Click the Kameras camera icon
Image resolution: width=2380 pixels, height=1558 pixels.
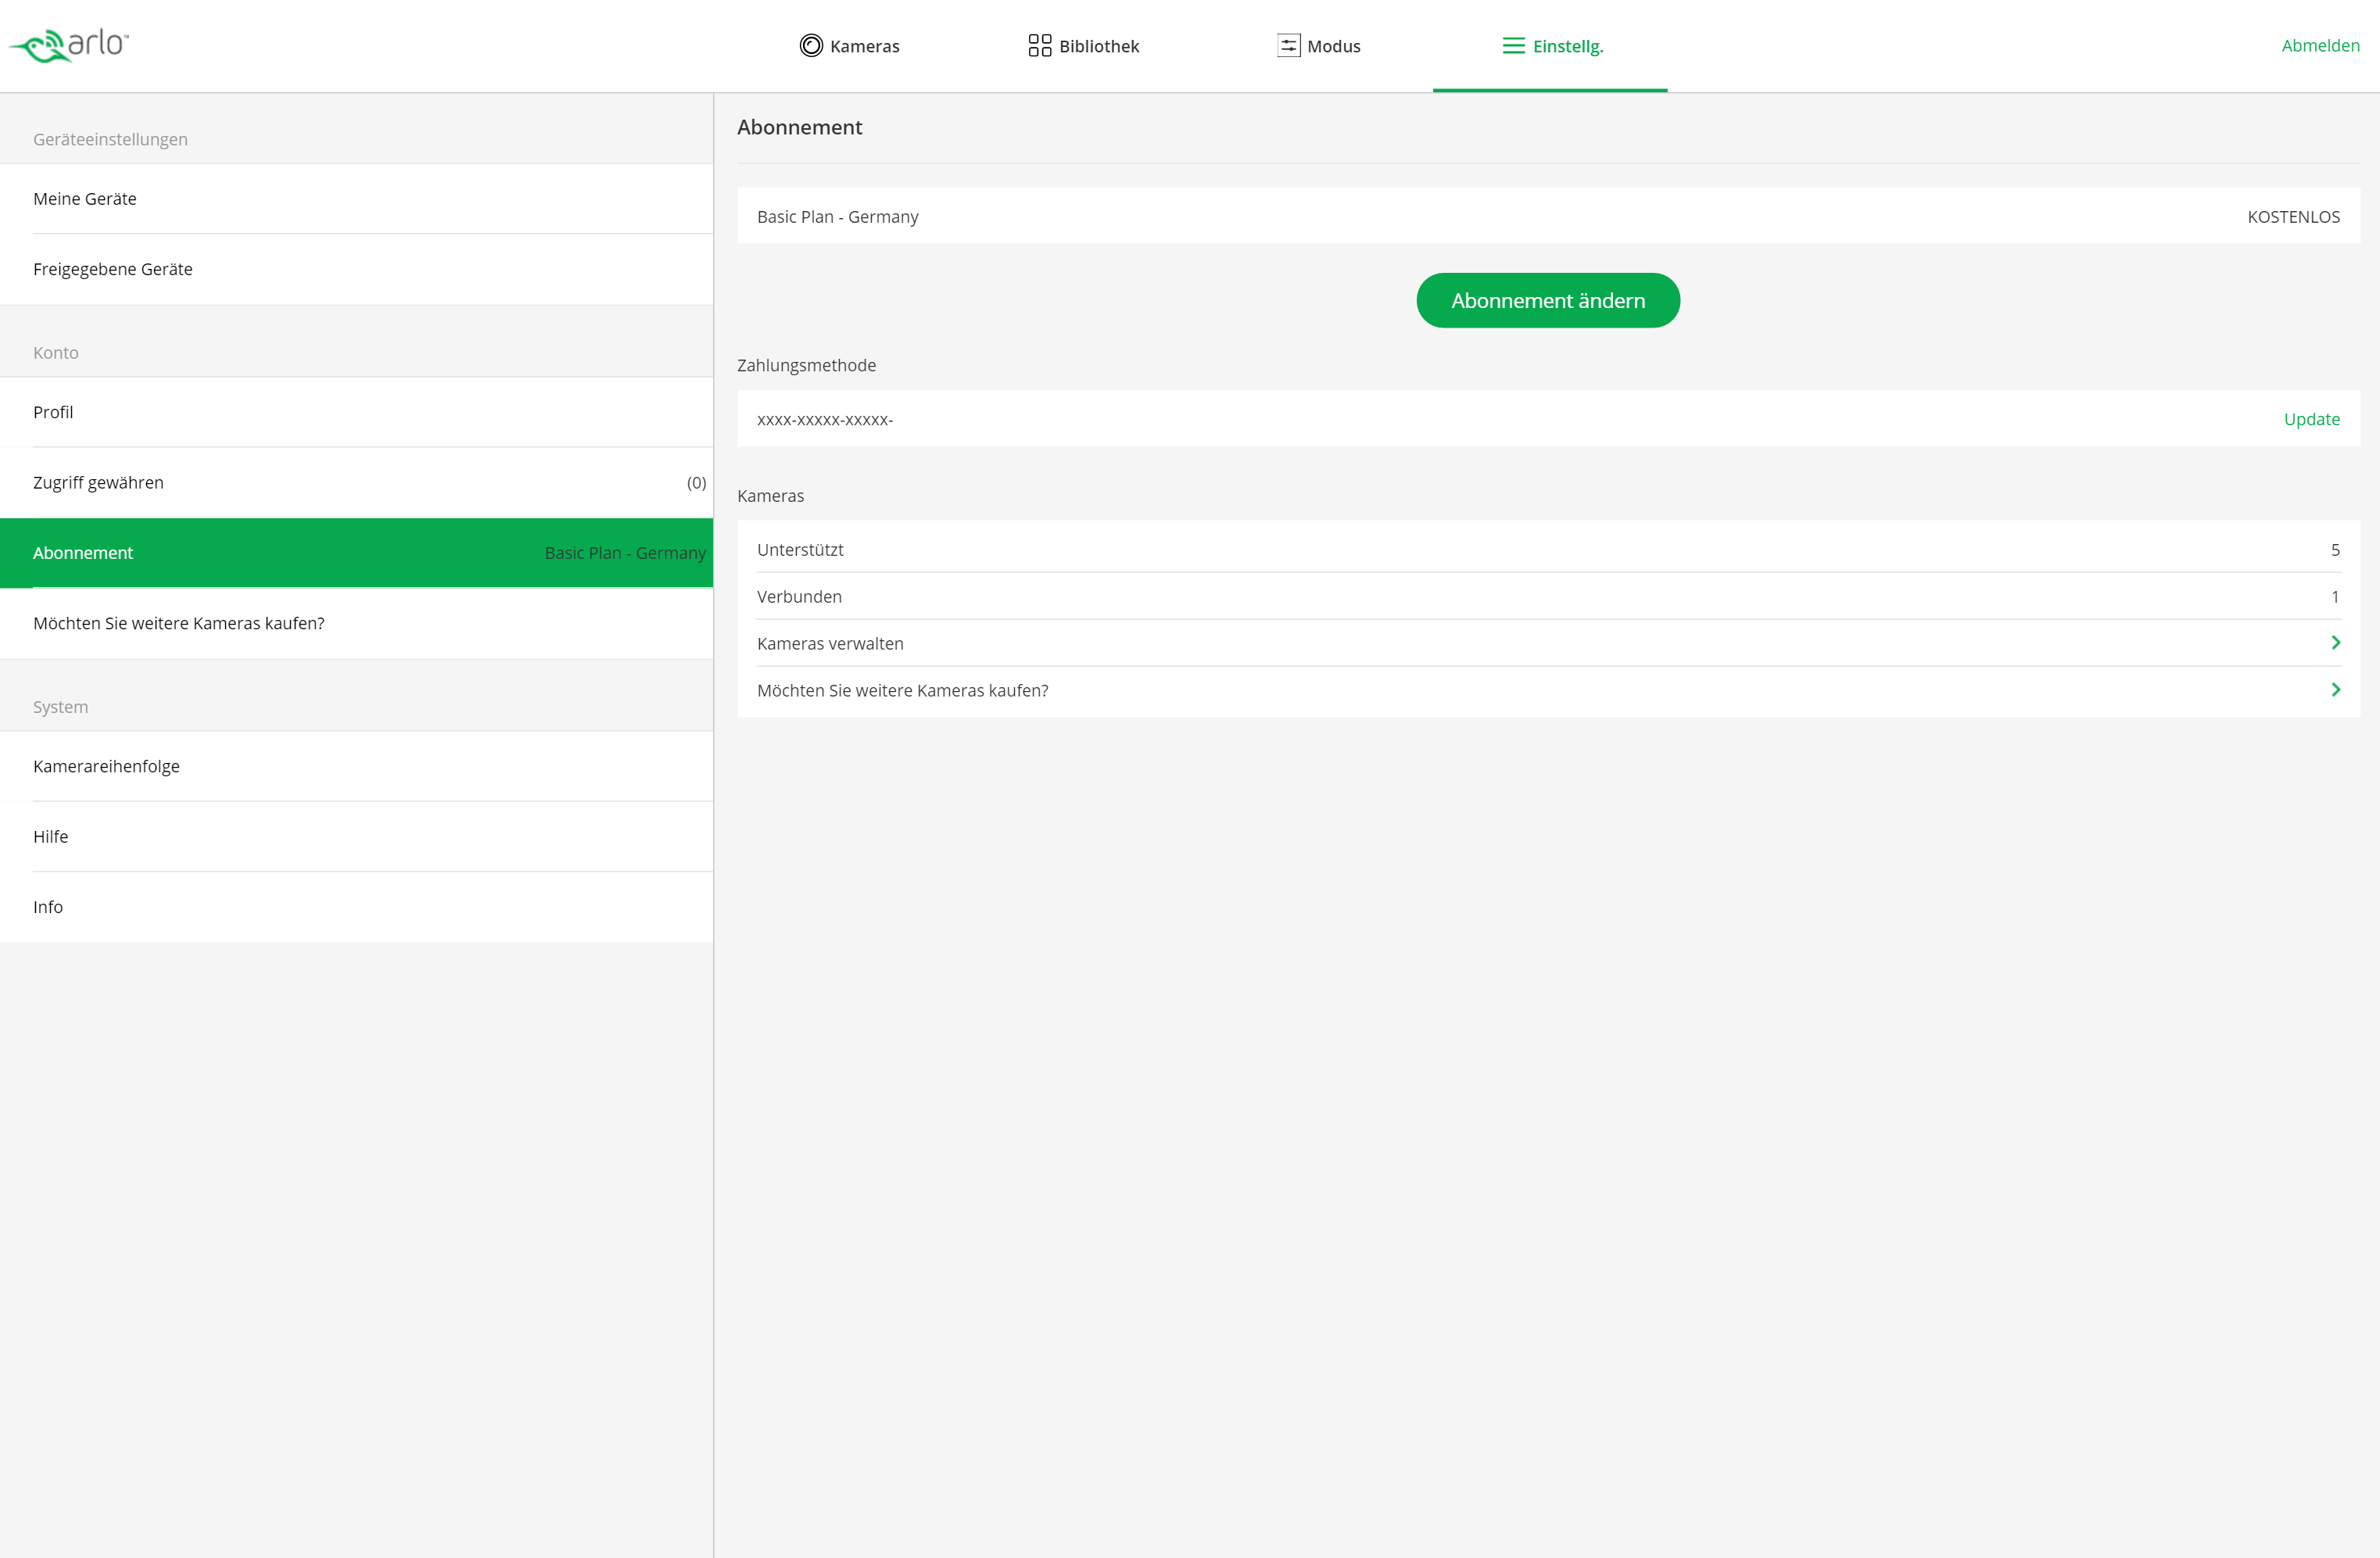811,46
